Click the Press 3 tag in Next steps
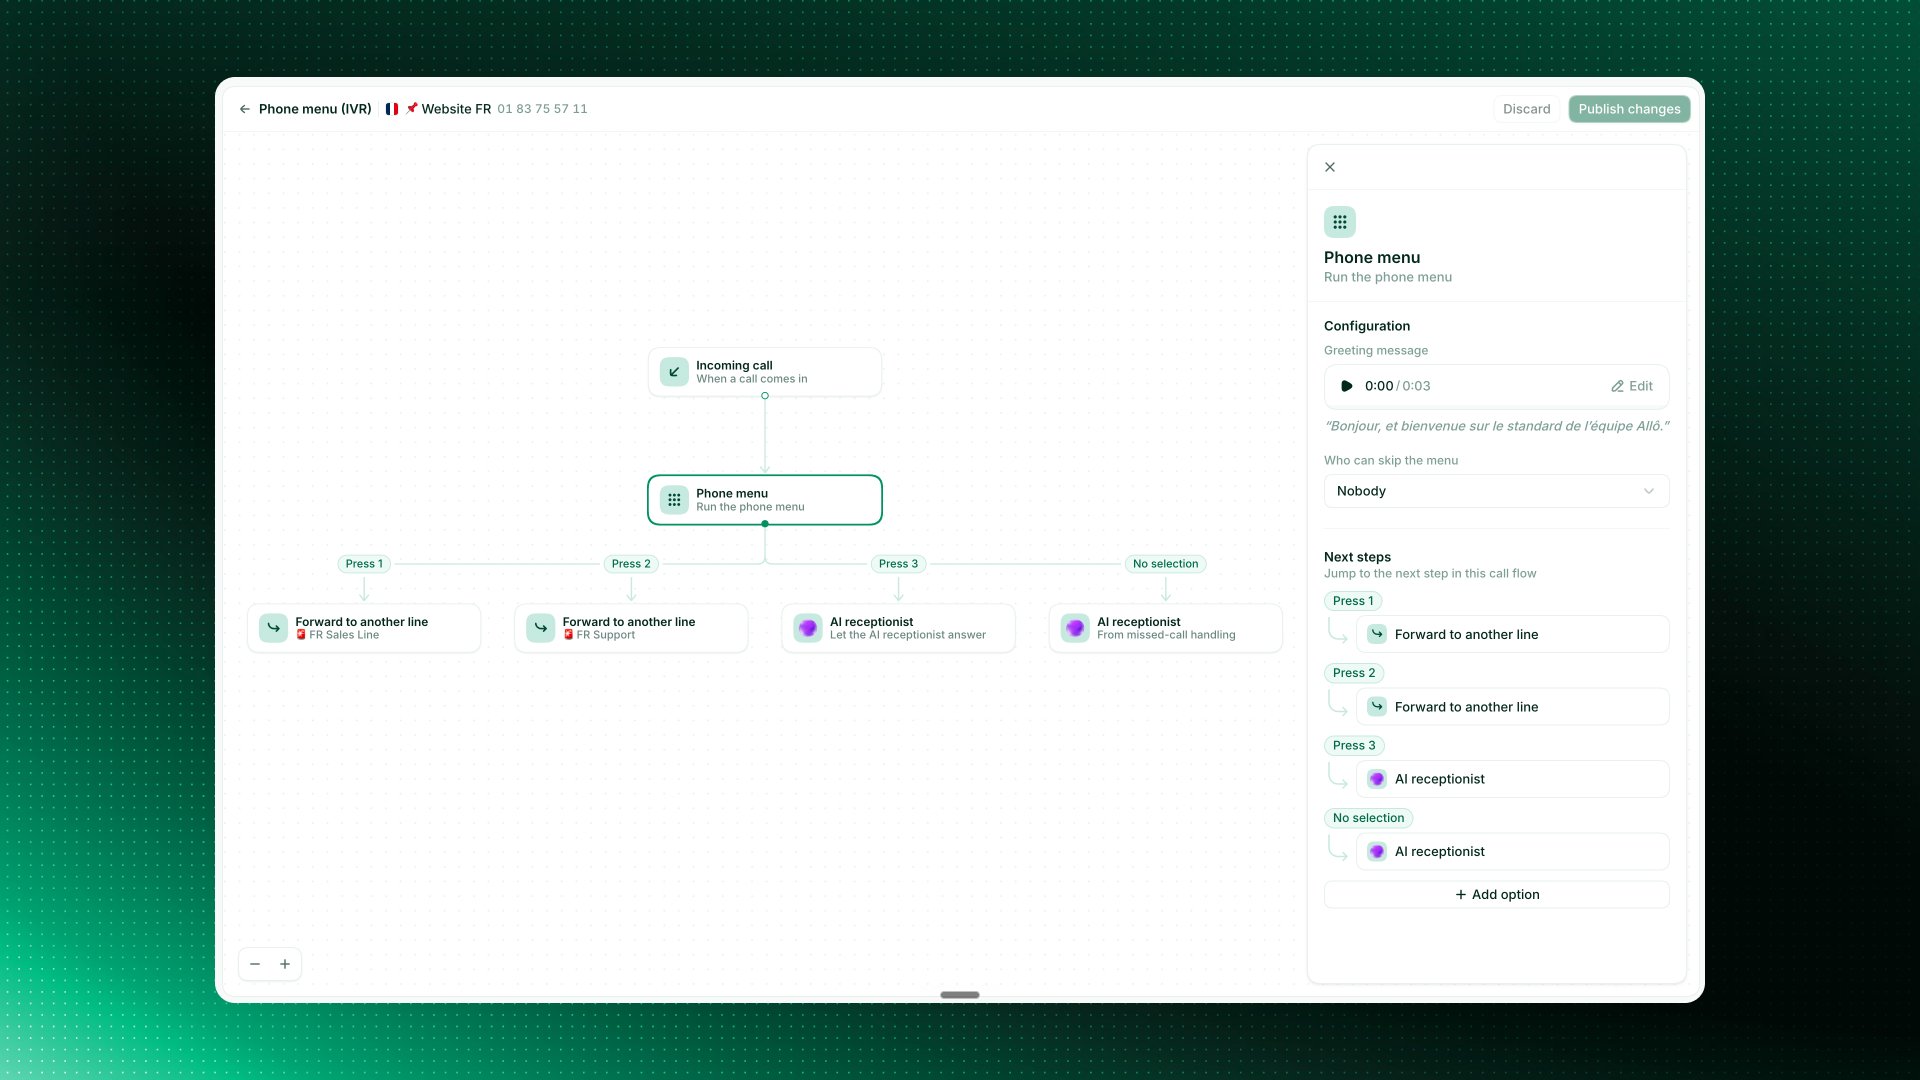This screenshot has height=1080, width=1920. point(1354,746)
